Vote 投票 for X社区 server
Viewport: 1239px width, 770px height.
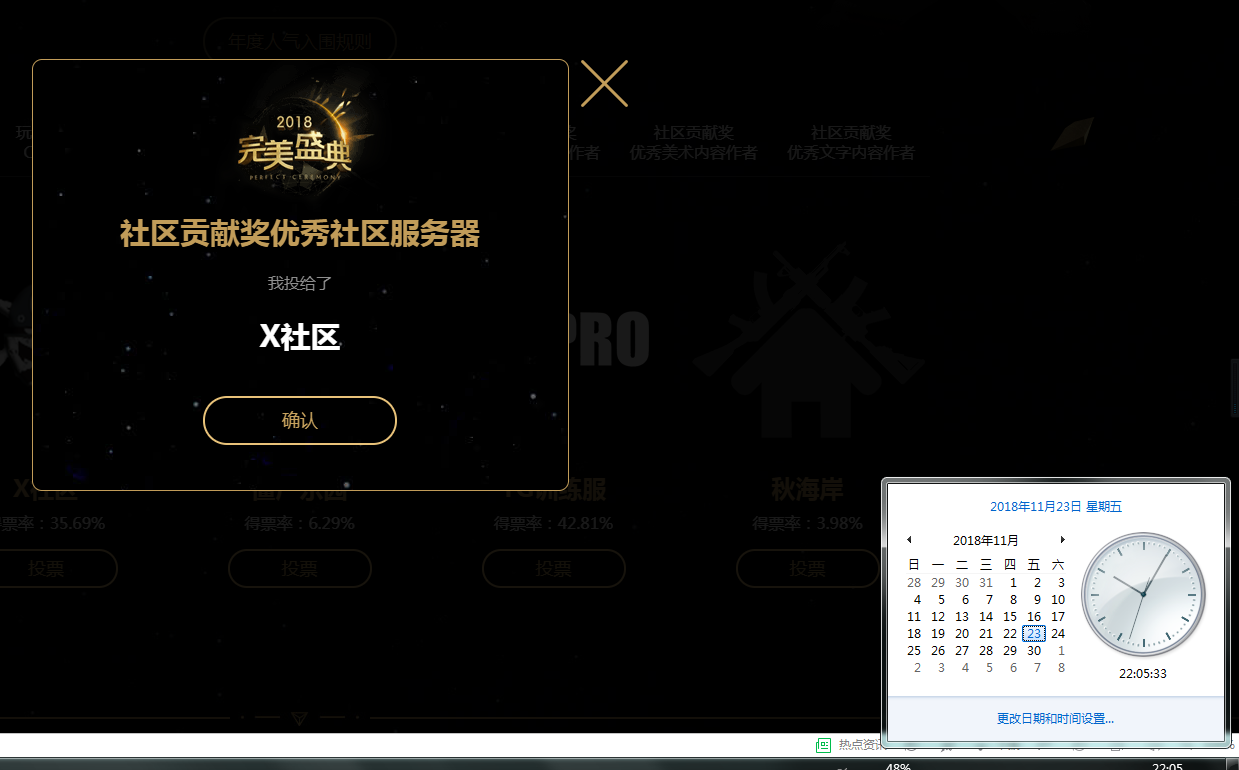coord(45,568)
